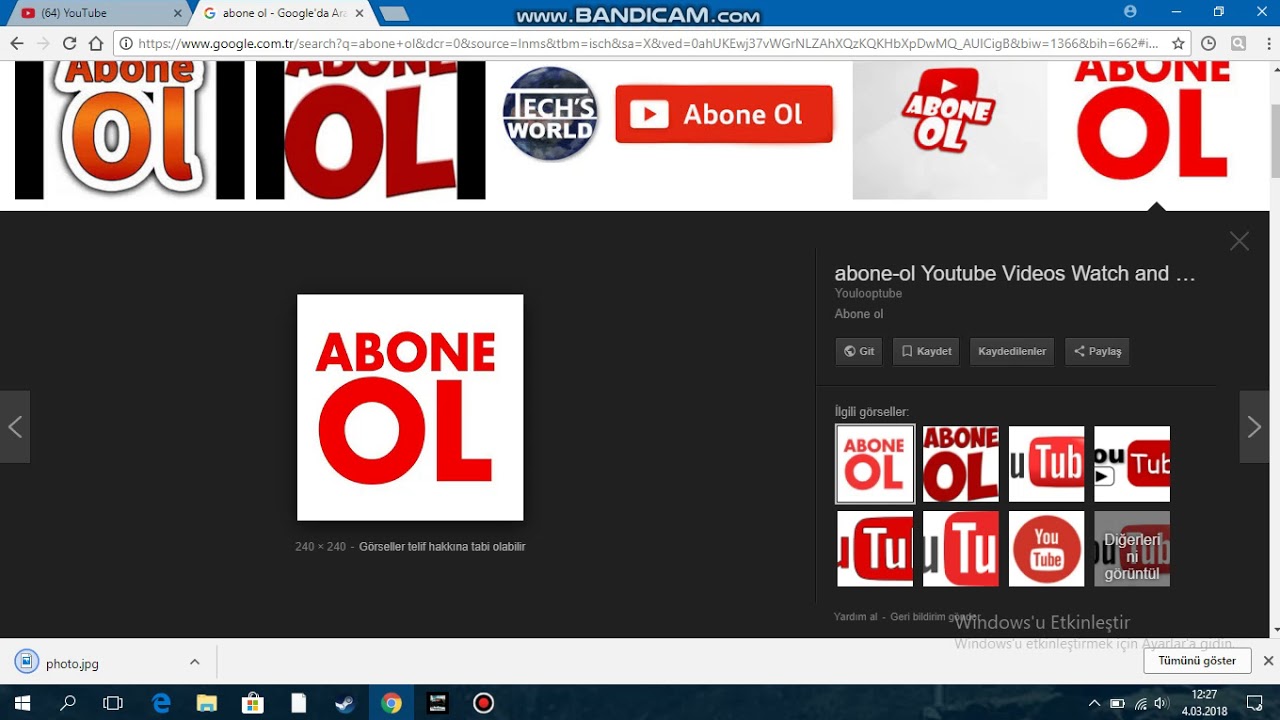Expand the photo.jpg download options arrow

[x=194, y=662]
